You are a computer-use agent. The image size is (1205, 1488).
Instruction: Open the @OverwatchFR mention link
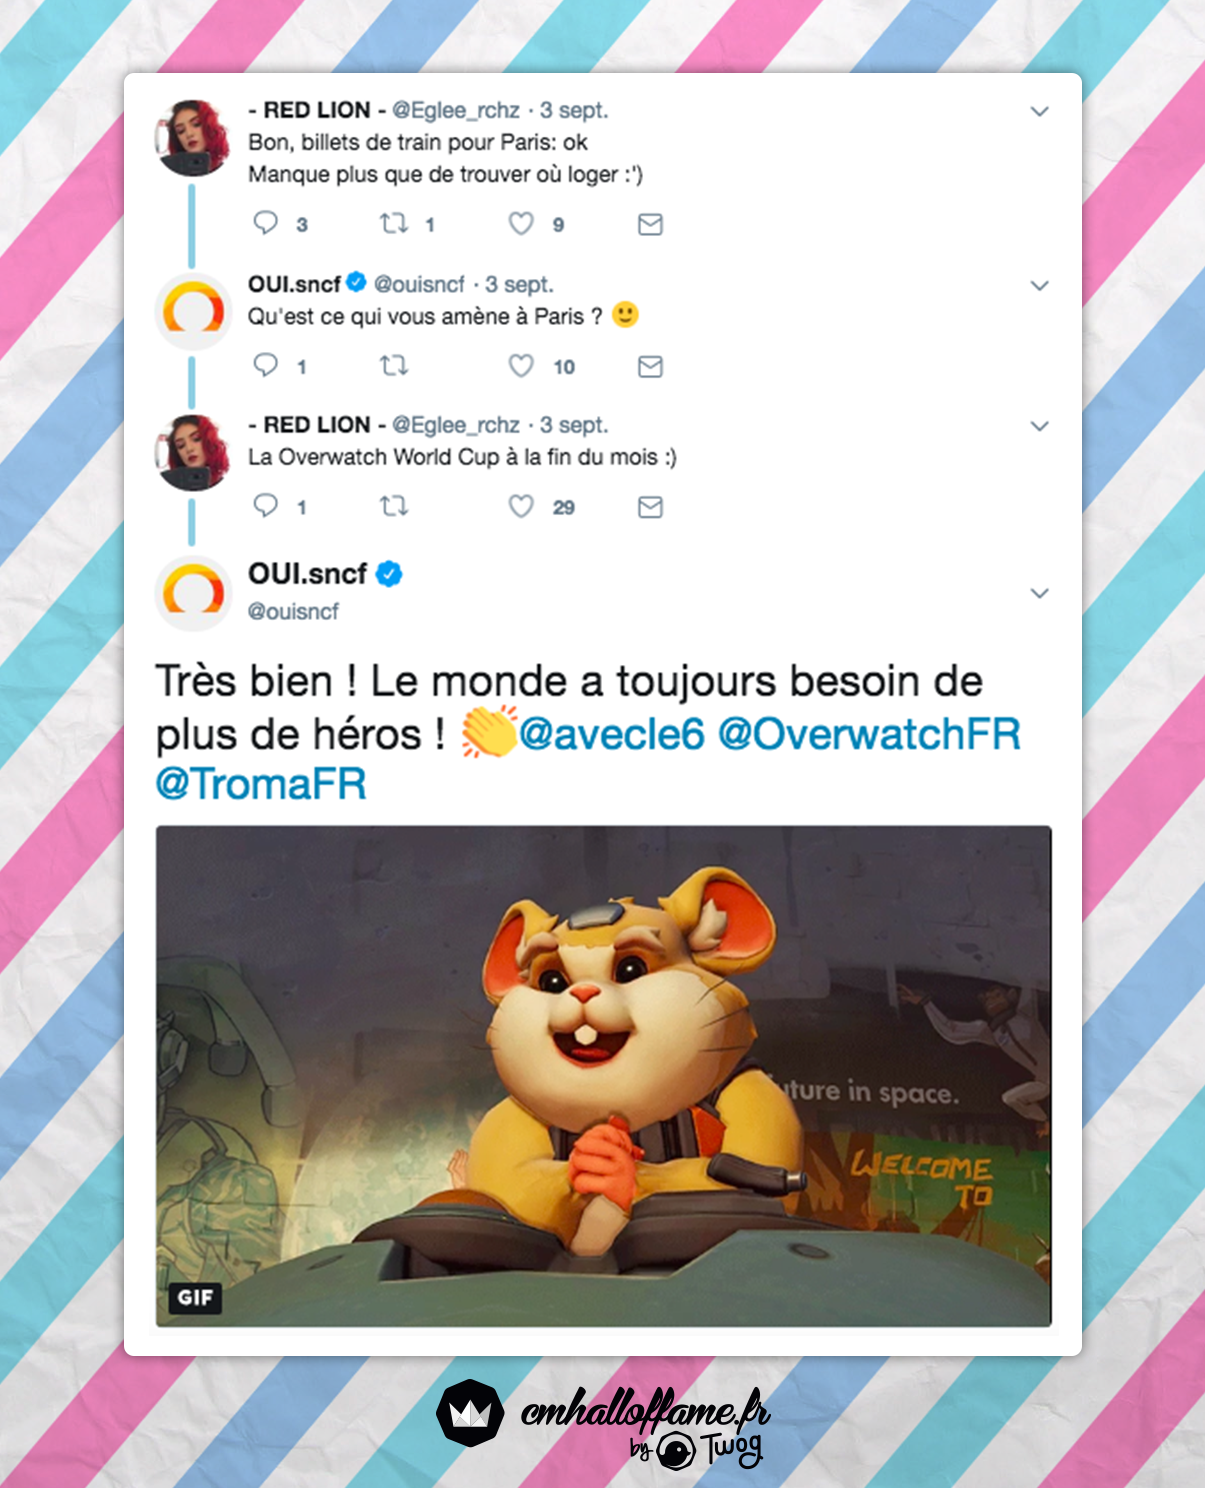click(870, 734)
